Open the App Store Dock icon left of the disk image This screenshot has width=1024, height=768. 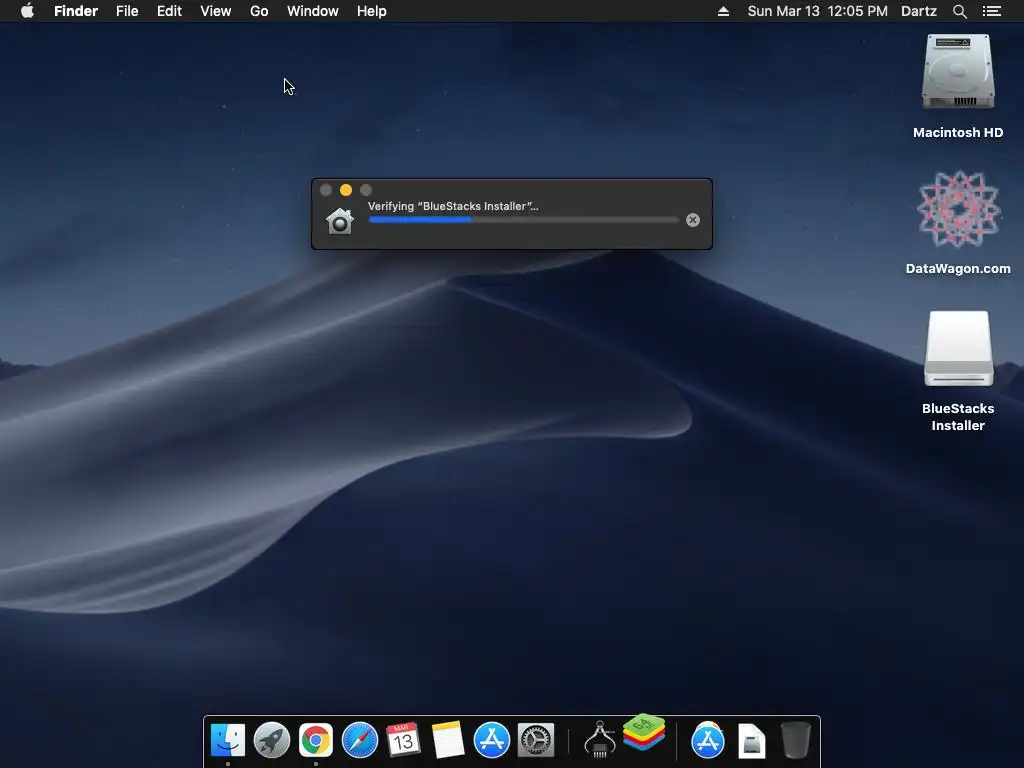(x=708, y=740)
